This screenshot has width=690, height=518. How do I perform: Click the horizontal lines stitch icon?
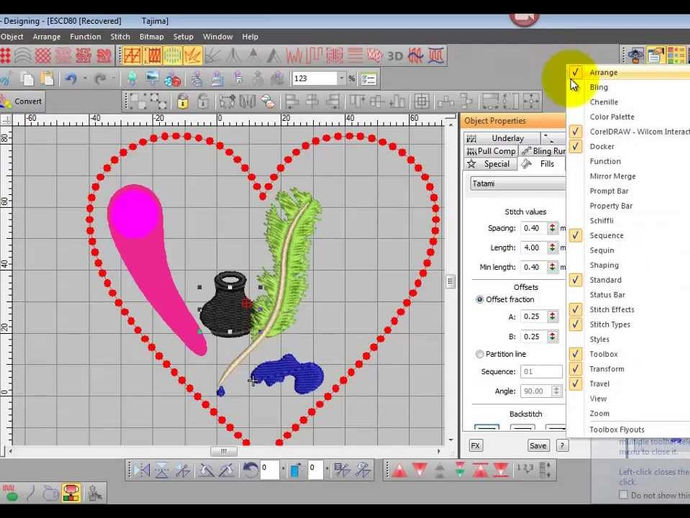pyautogui.click(x=355, y=56)
